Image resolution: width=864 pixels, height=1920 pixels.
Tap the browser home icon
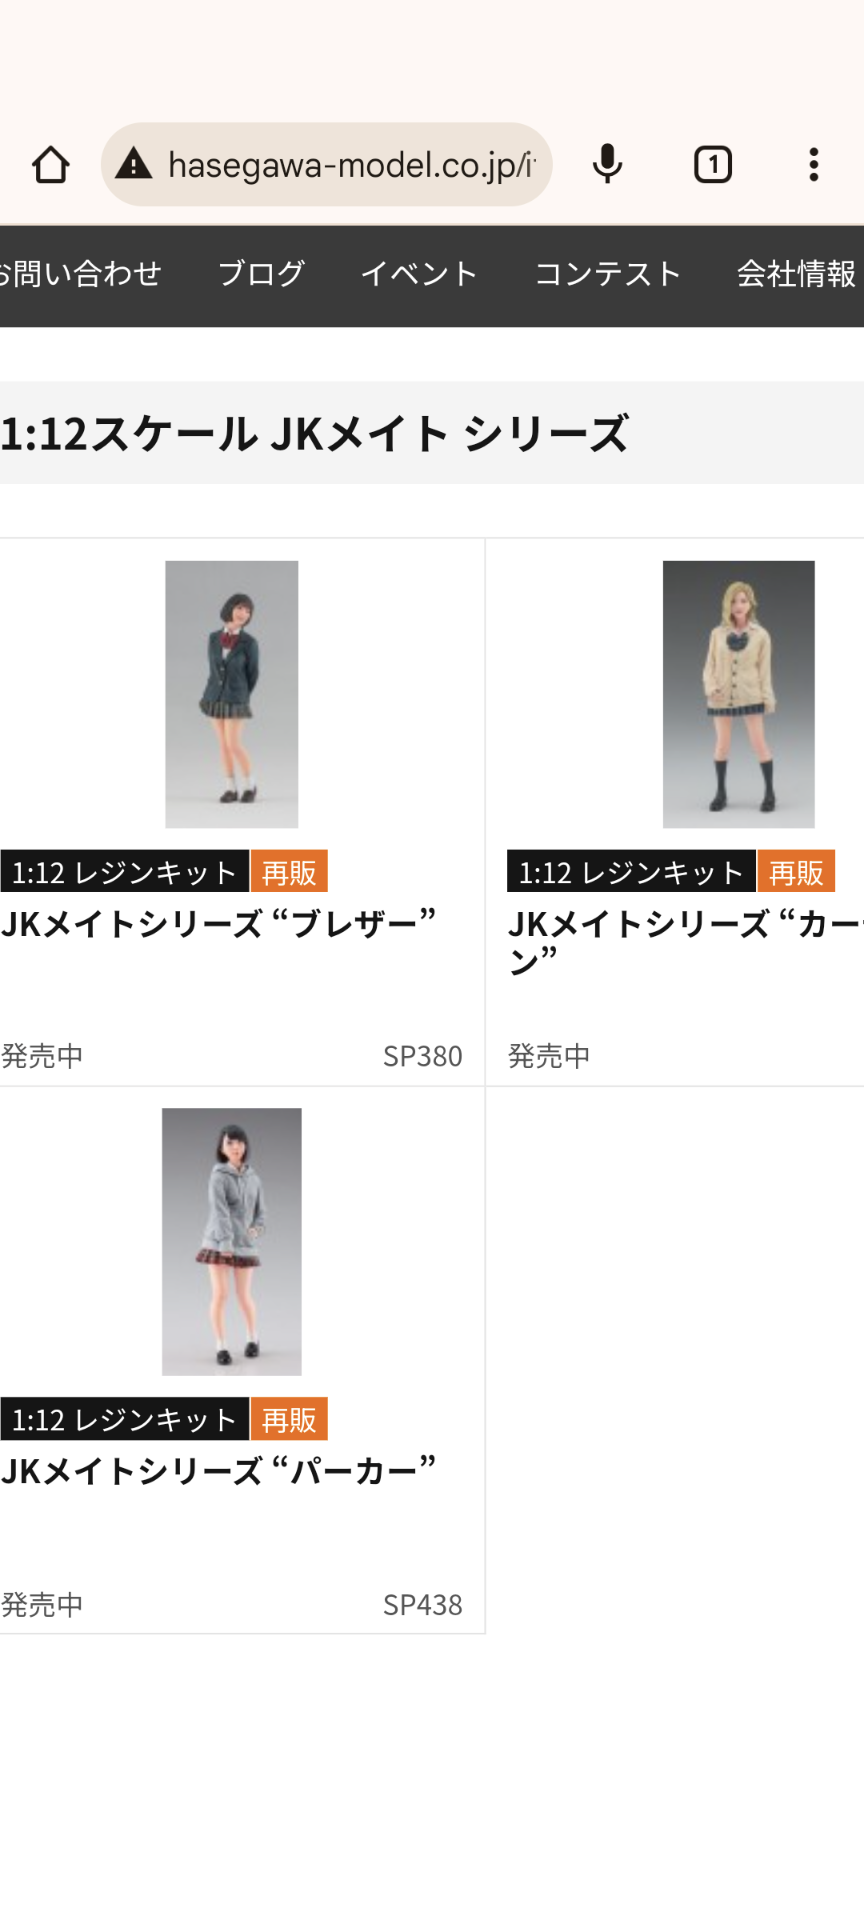click(50, 165)
